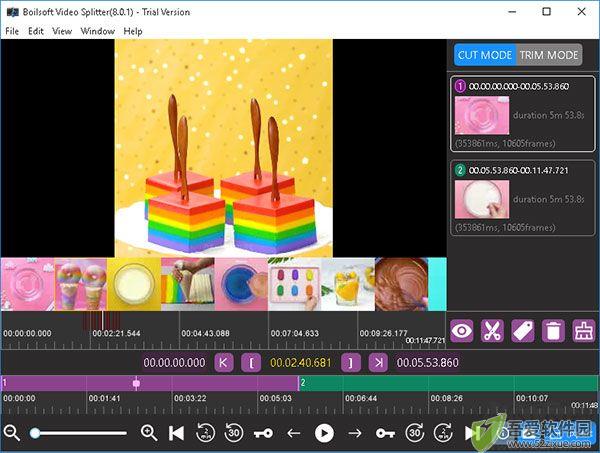The width and height of the screenshot is (600, 453).
Task: Rewind two minutes
Action: (205, 433)
